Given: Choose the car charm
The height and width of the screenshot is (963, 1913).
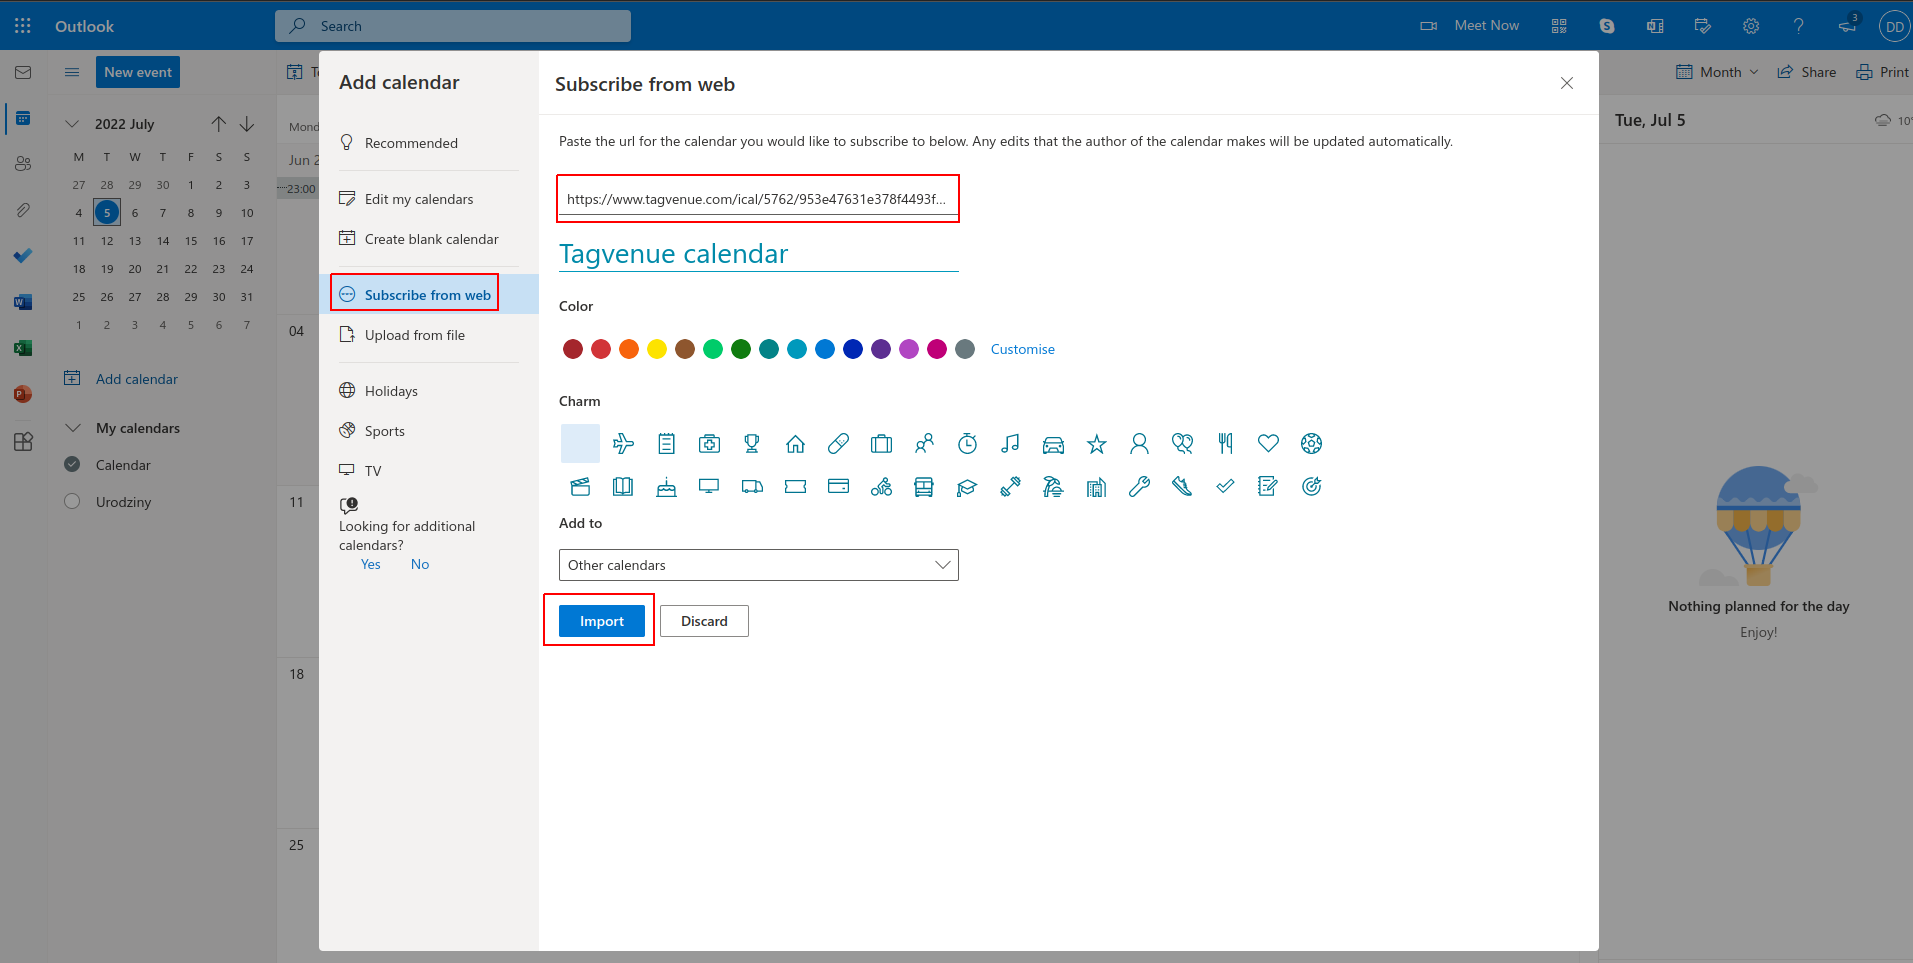Looking at the screenshot, I should tap(1053, 443).
